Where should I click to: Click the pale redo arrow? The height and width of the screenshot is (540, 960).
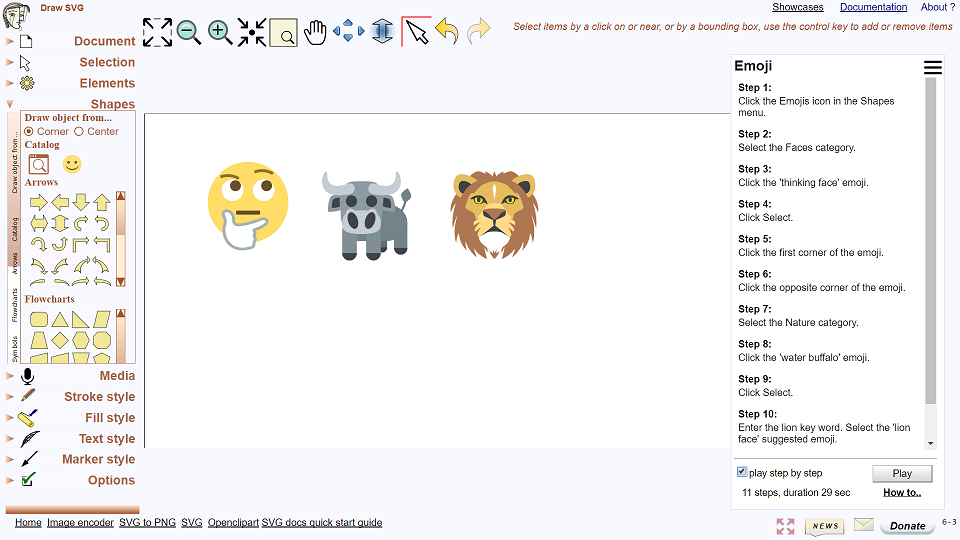pyautogui.click(x=479, y=31)
